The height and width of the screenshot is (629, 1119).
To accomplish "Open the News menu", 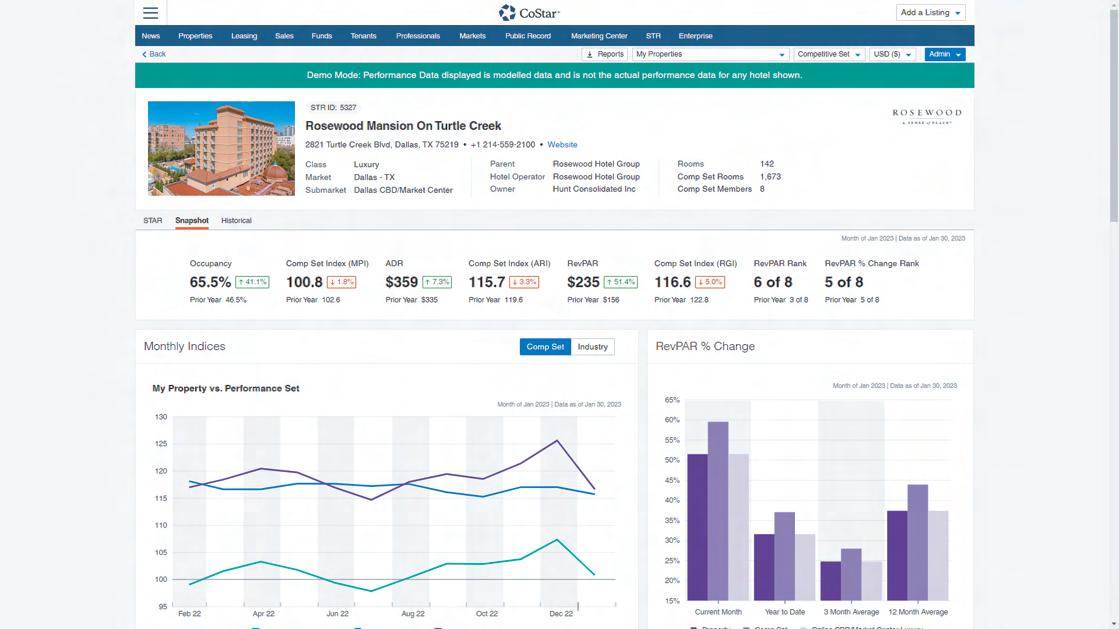I will 151,36.
